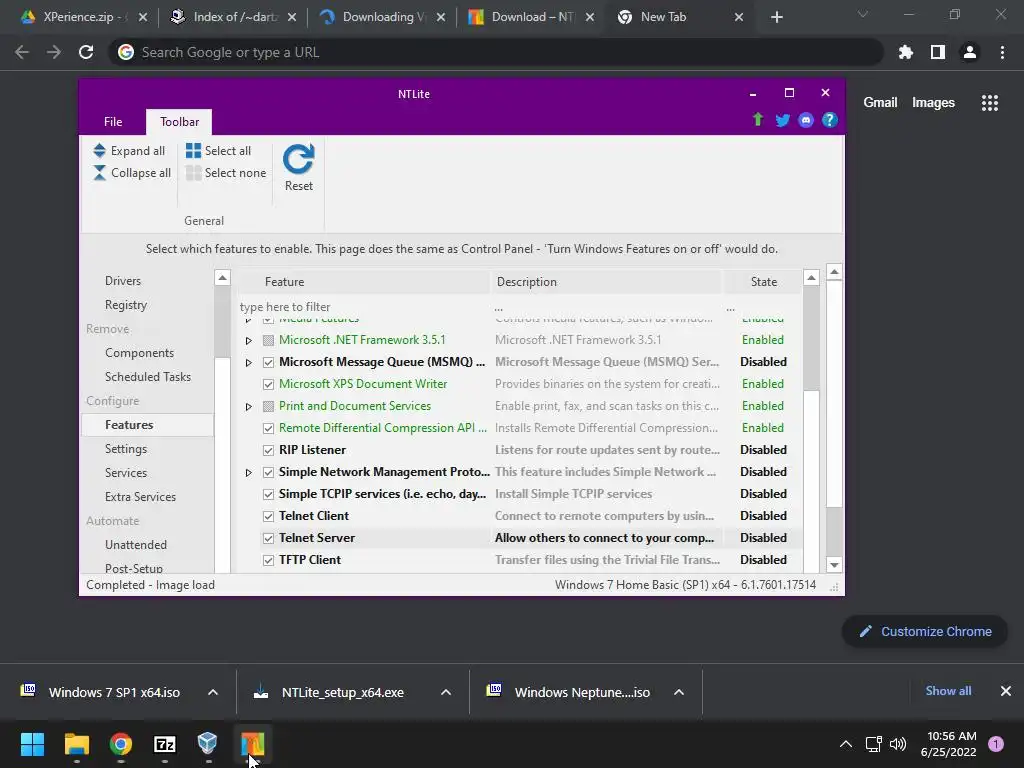Toggle Telnet Client checkbox
The height and width of the screenshot is (768, 1024).
[x=268, y=516]
